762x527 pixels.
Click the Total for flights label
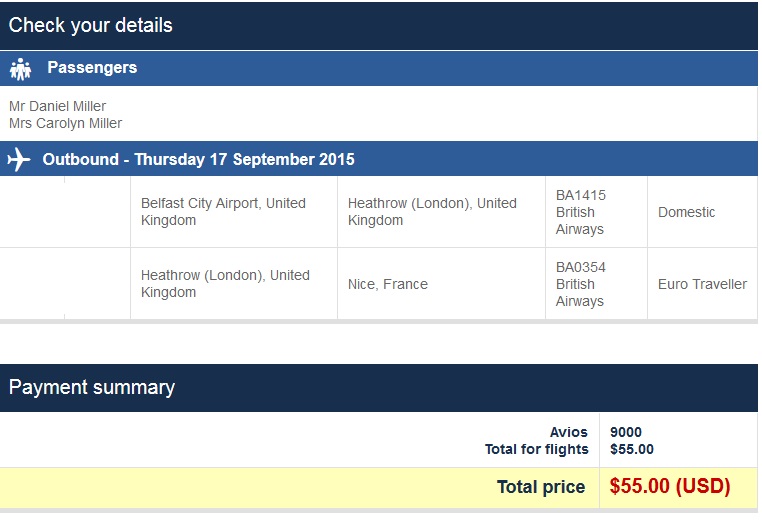tap(537, 450)
